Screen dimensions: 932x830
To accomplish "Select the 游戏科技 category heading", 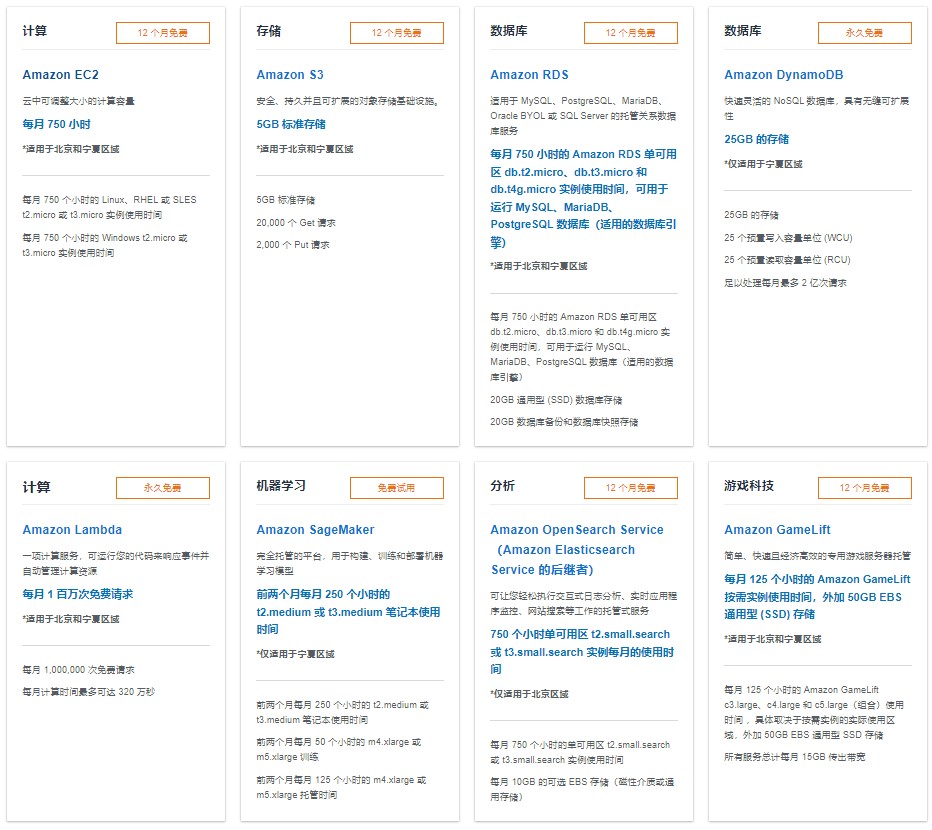I will [x=749, y=486].
